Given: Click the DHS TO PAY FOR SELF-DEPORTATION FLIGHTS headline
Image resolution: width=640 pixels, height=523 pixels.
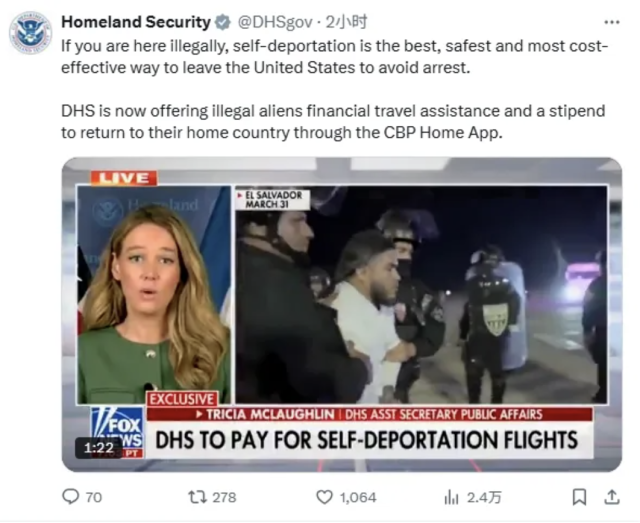Looking at the screenshot, I should click(x=366, y=440).
